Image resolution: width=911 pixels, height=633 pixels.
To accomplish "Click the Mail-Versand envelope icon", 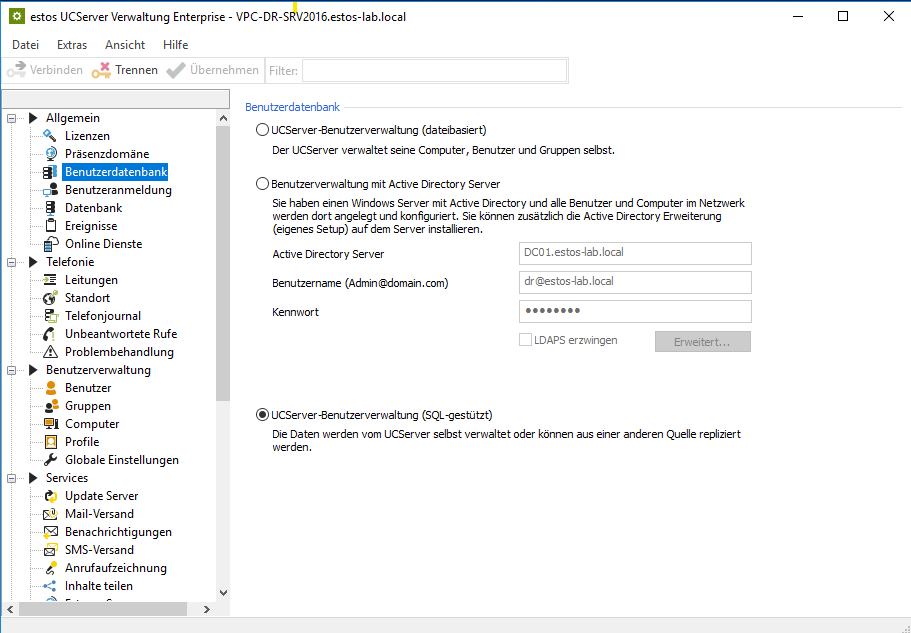I will [x=50, y=514].
